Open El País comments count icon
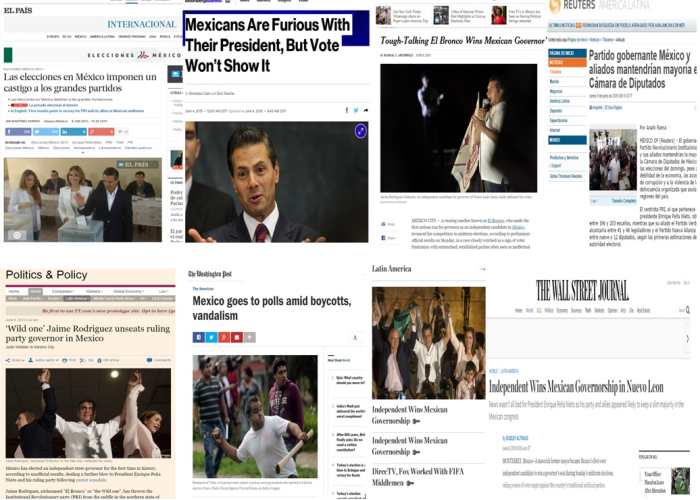700x500 pixels. click(123, 132)
